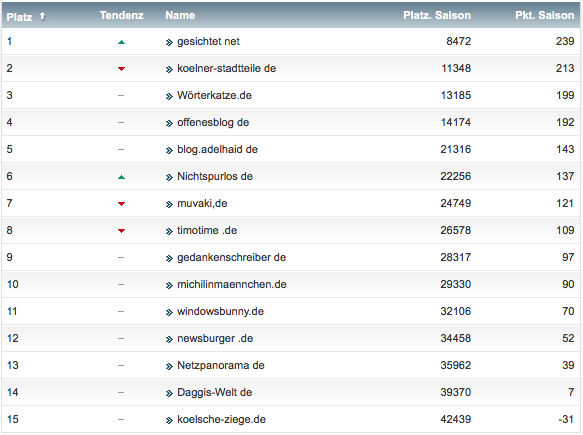
Task: Click double-chevron icon before Netzpanorama de
Action: click(x=169, y=366)
